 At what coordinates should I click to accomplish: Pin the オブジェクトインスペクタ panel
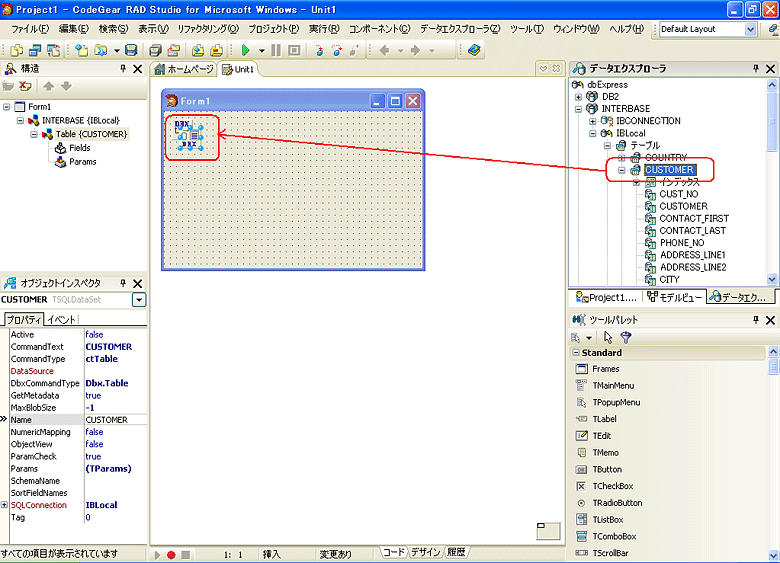click(123, 283)
